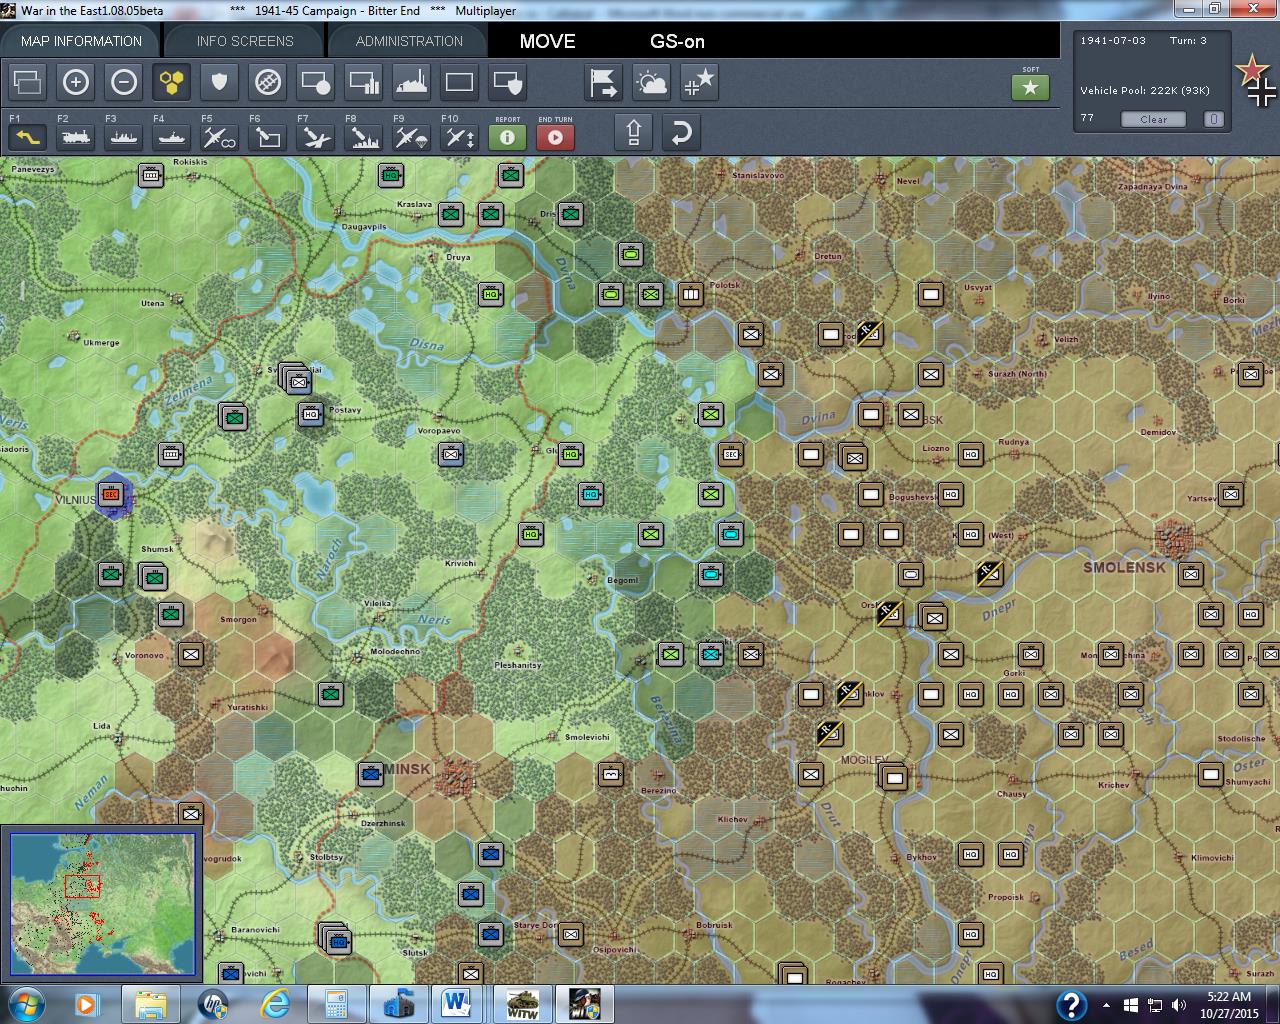Viewport: 1280px width, 1024px height.
Task: Open the weather sun-and-cloud icon
Action: tap(652, 82)
